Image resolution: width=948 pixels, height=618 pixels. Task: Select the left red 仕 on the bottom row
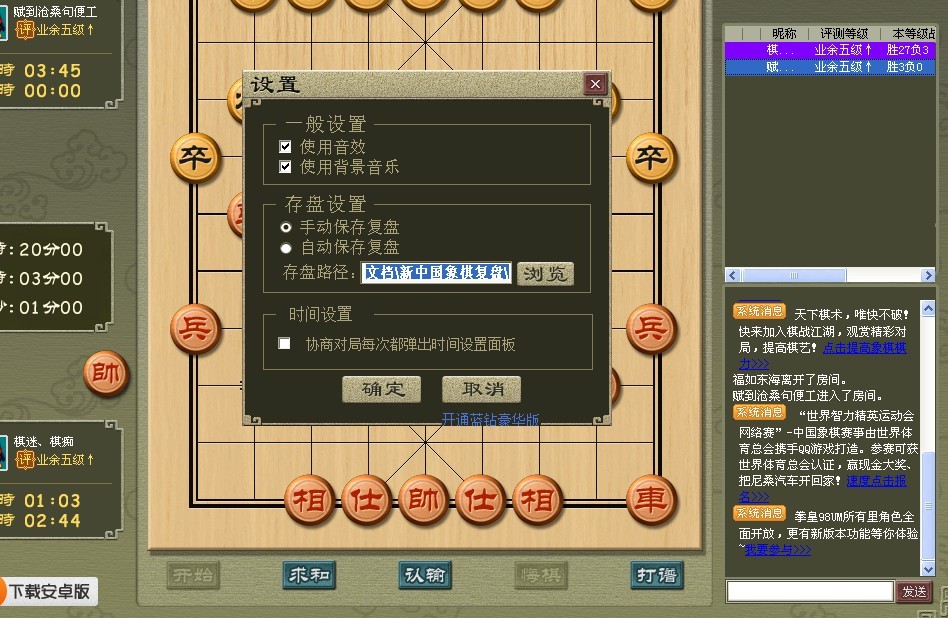(366, 500)
